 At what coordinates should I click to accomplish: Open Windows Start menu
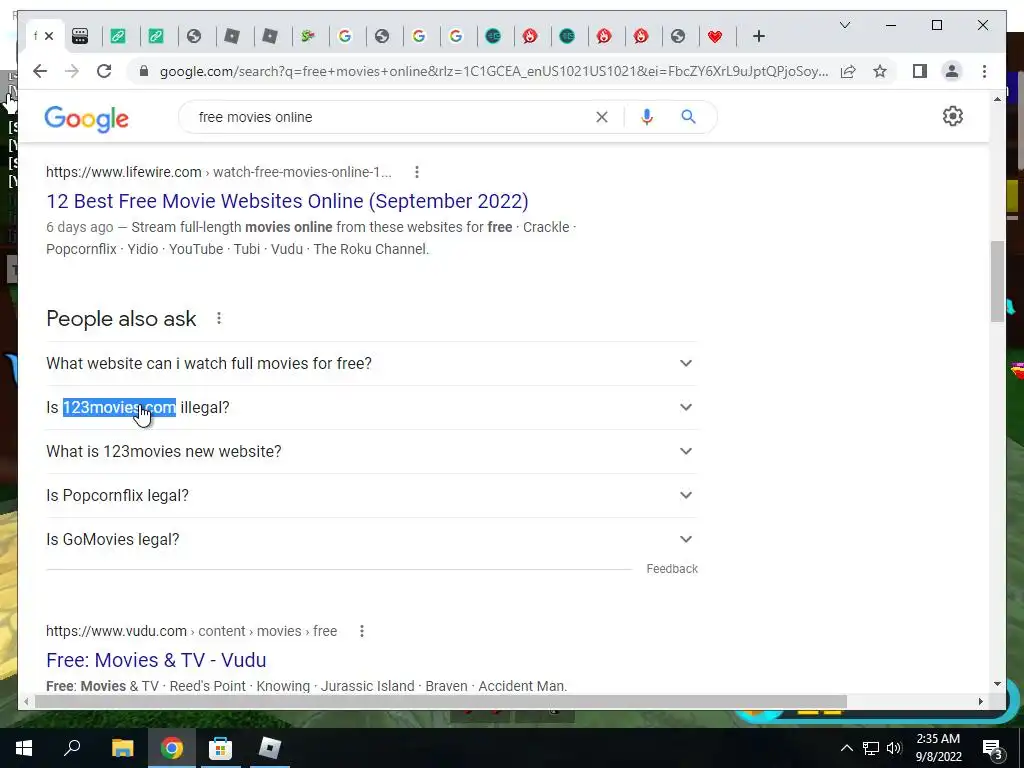(x=24, y=748)
